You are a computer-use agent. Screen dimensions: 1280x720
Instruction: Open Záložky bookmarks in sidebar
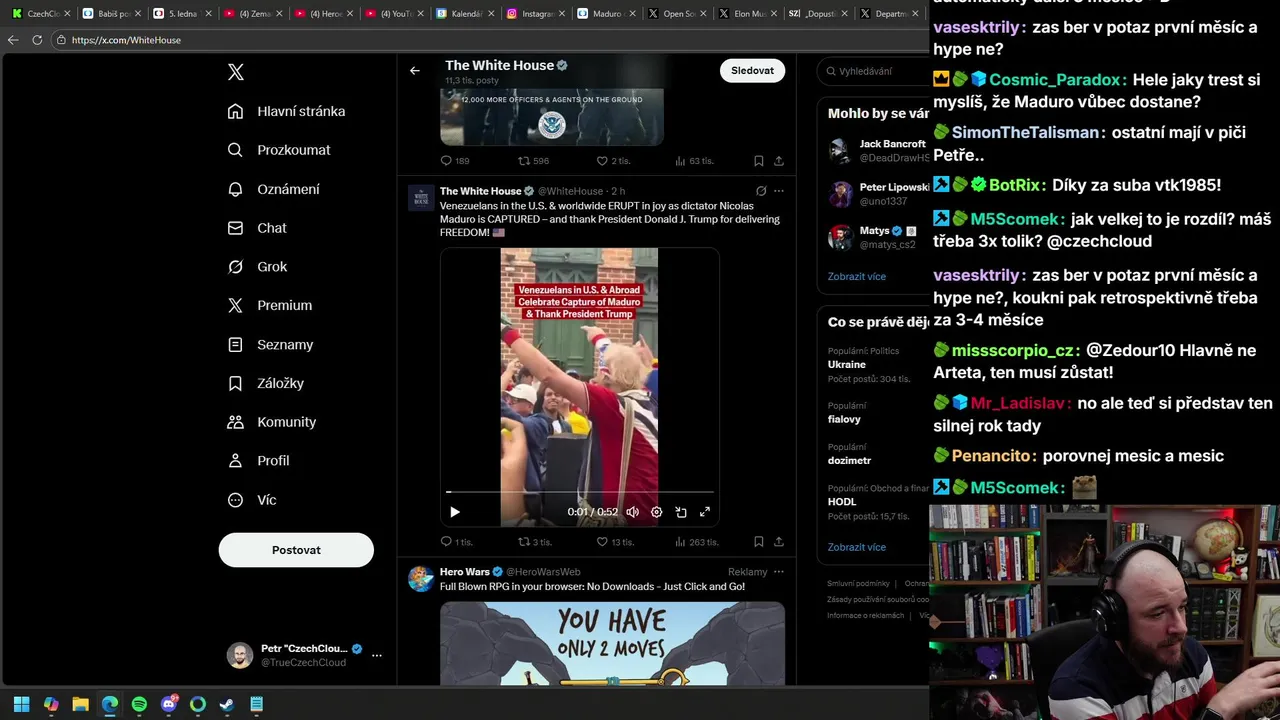pyautogui.click(x=266, y=383)
